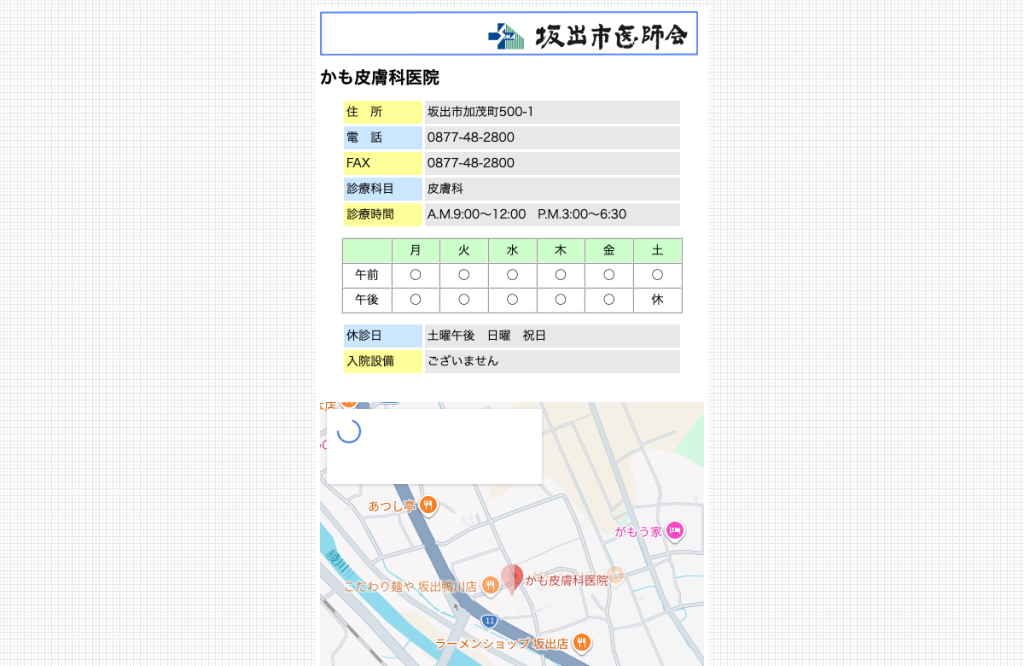Click the 土 column header in schedule

658,251
